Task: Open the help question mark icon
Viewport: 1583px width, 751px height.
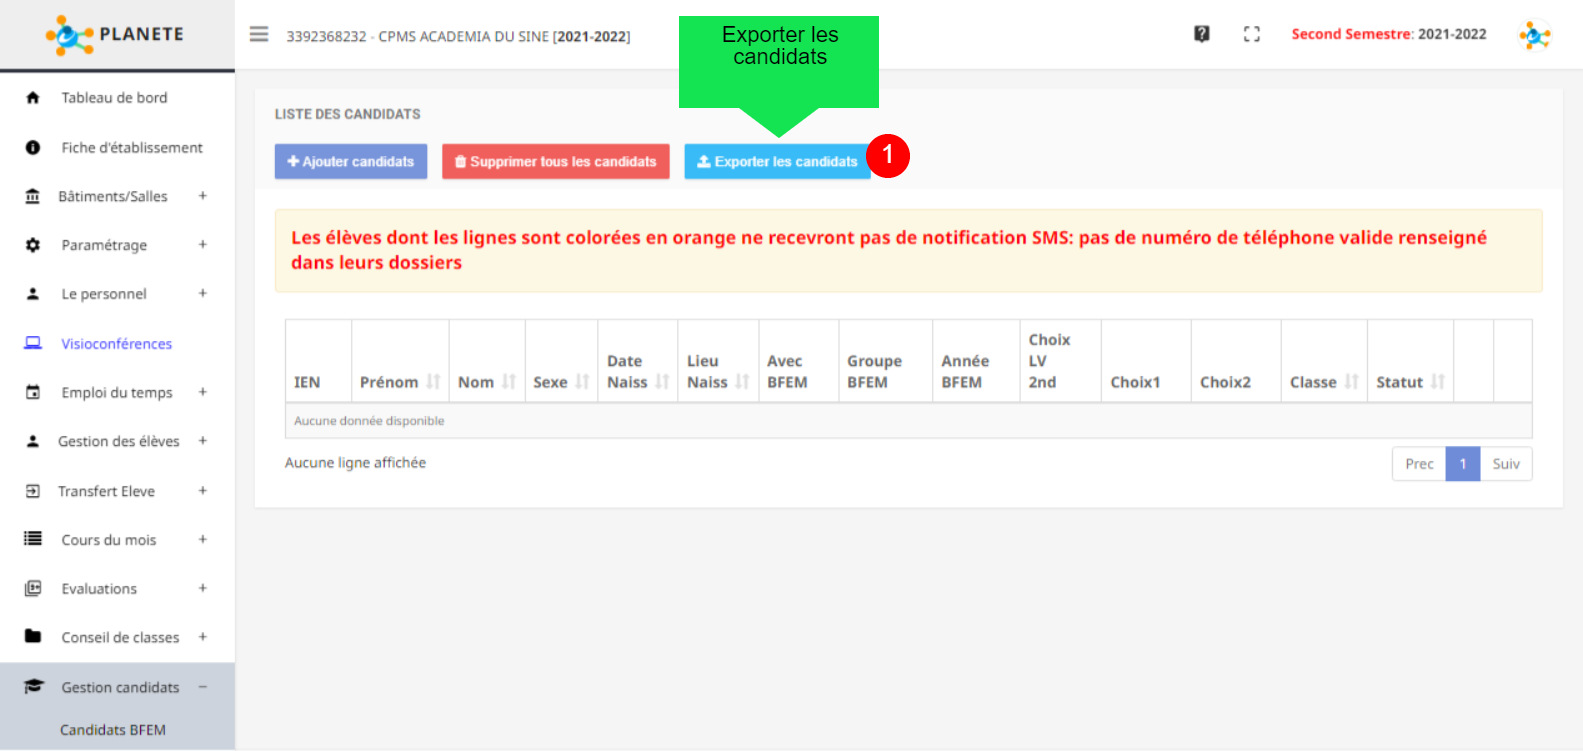Action: pyautogui.click(x=1202, y=34)
